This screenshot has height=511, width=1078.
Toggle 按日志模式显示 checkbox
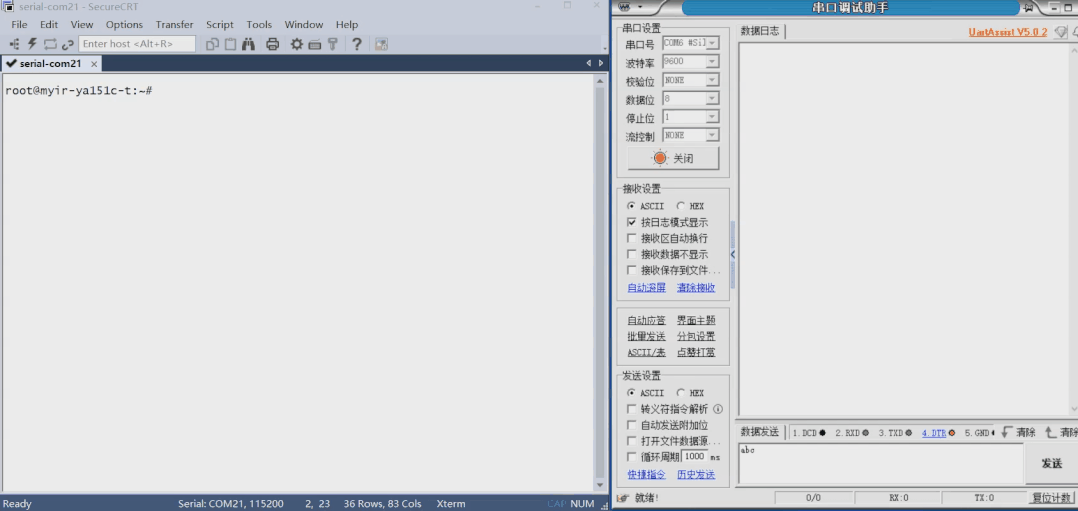point(632,222)
